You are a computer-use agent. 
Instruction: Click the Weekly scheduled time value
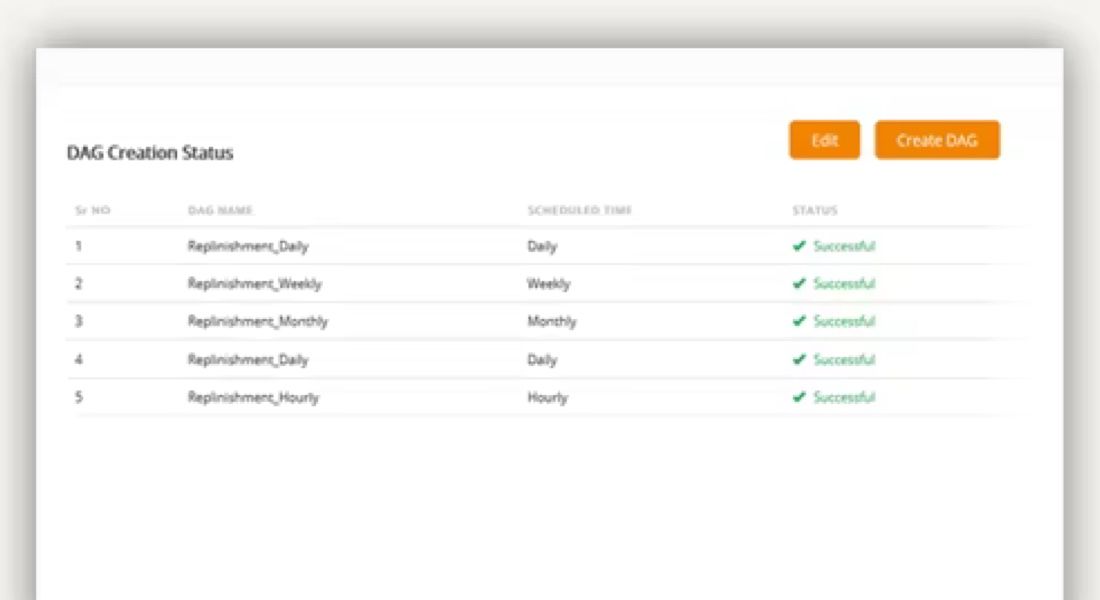pyautogui.click(x=548, y=283)
